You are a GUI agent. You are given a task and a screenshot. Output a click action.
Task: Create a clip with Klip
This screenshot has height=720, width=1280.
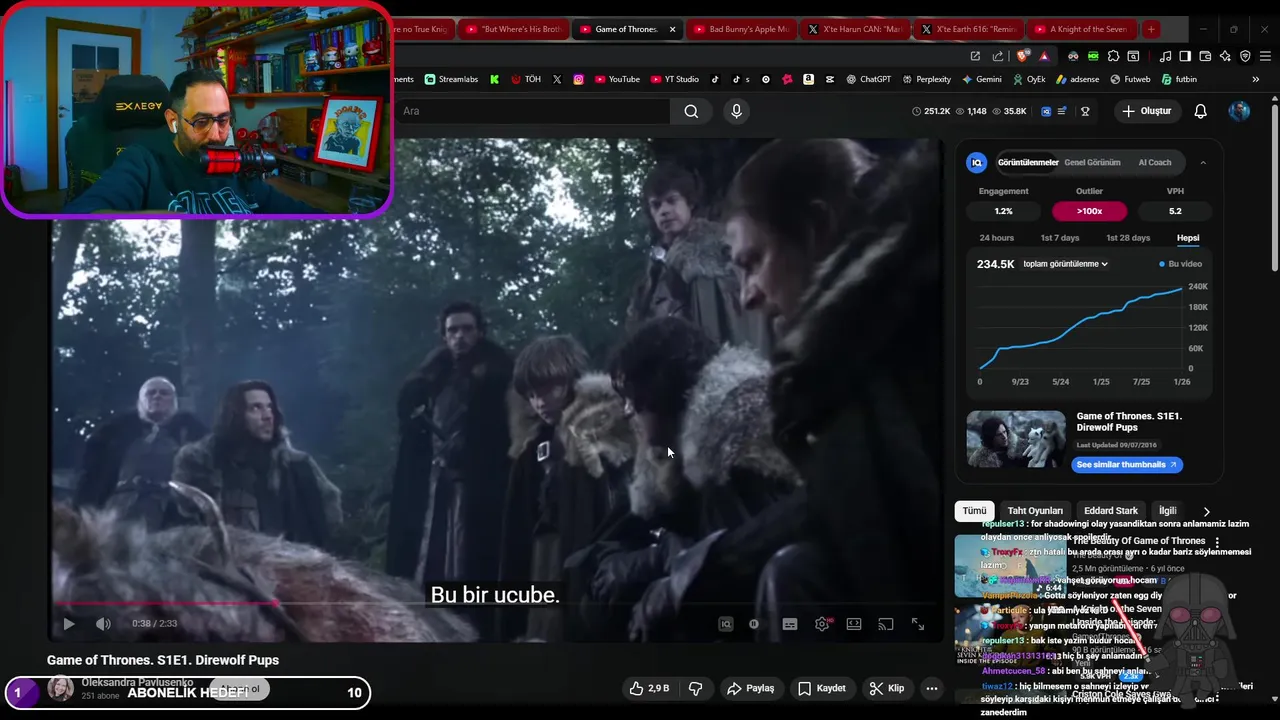point(887,688)
